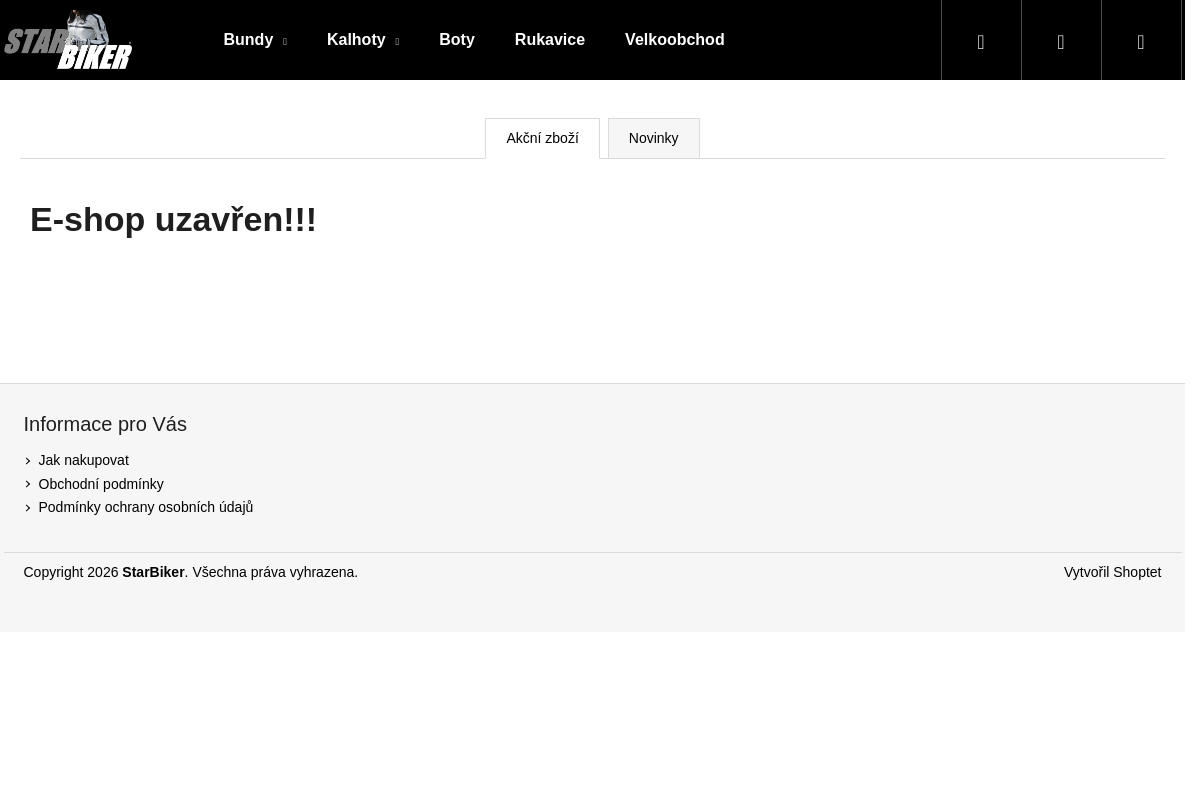
Task: Expand the Bundy submenu arrow
Action: pyautogui.click(x=284, y=42)
